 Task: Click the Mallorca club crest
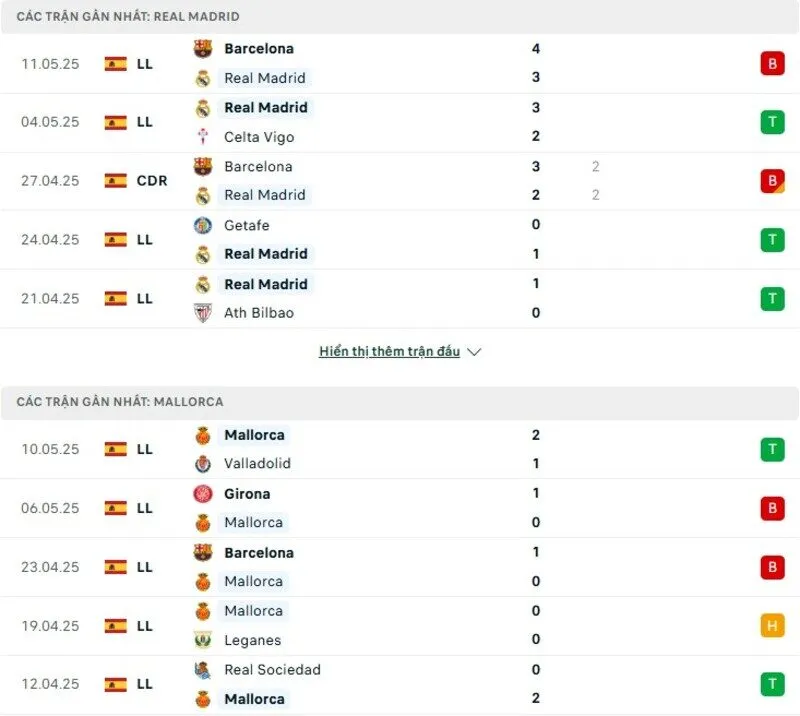point(203,435)
